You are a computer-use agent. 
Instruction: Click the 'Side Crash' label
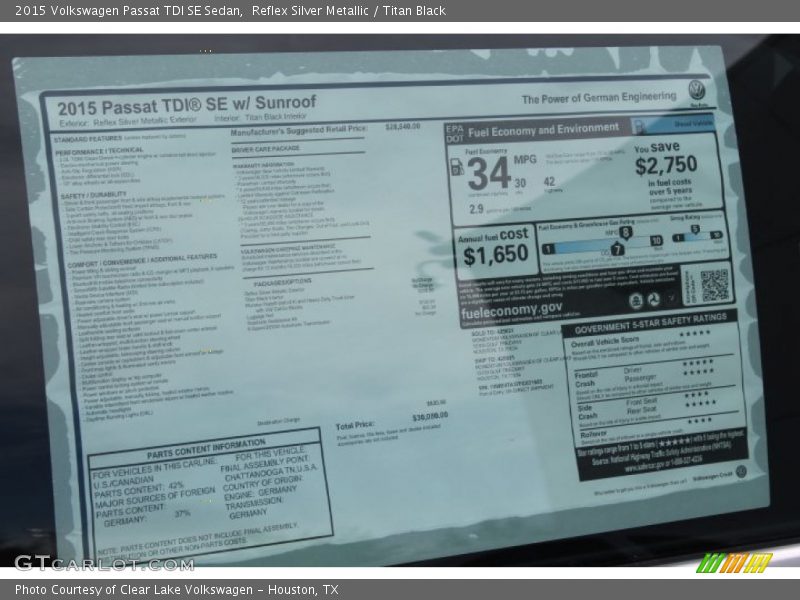point(587,412)
